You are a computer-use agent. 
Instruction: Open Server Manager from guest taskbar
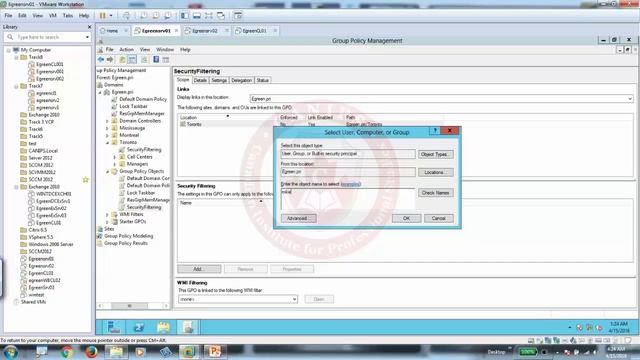pos(114,327)
